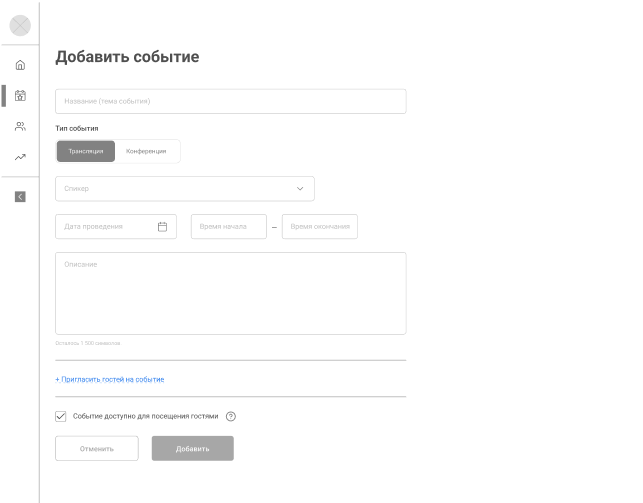Collapse the sidebar with the arrow icon
Image resolution: width=643 pixels, height=503 pixels.
[20, 196]
